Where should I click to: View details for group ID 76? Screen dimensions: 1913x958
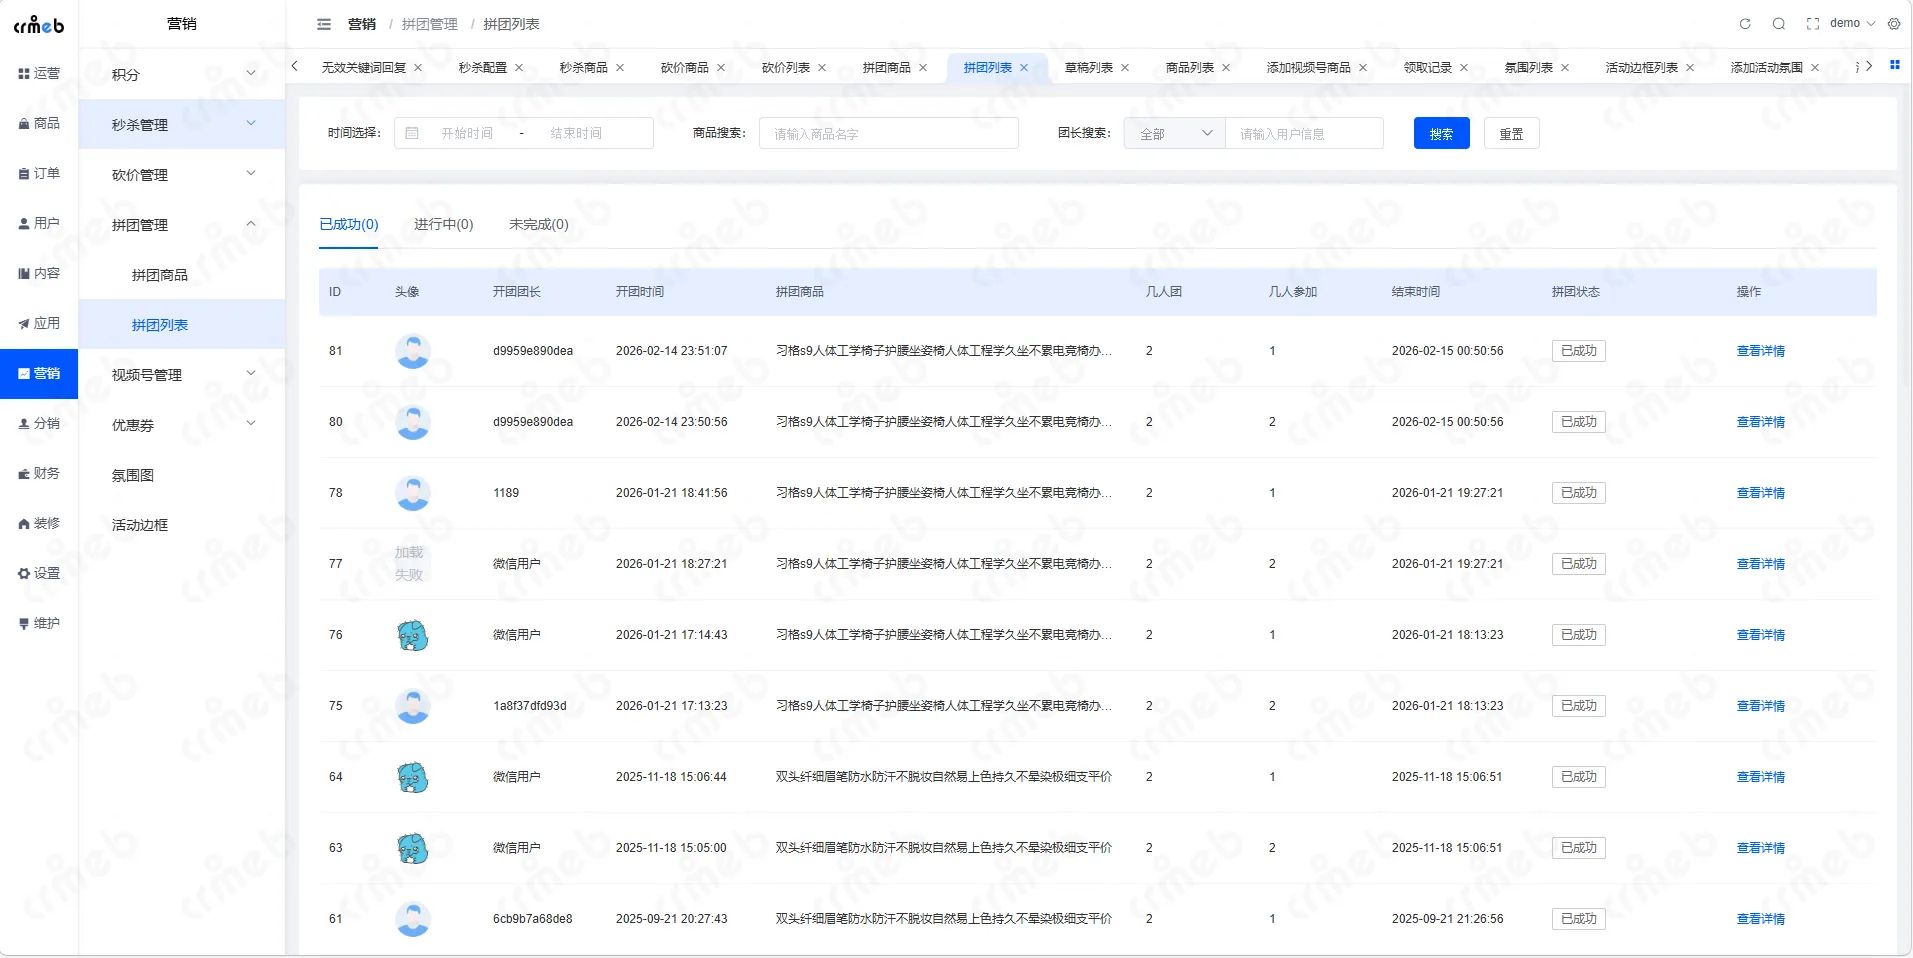pos(1760,635)
